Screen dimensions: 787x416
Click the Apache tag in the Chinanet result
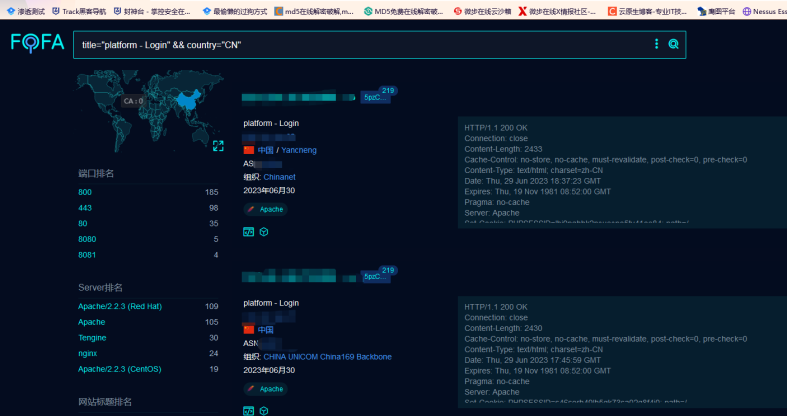(x=266, y=209)
